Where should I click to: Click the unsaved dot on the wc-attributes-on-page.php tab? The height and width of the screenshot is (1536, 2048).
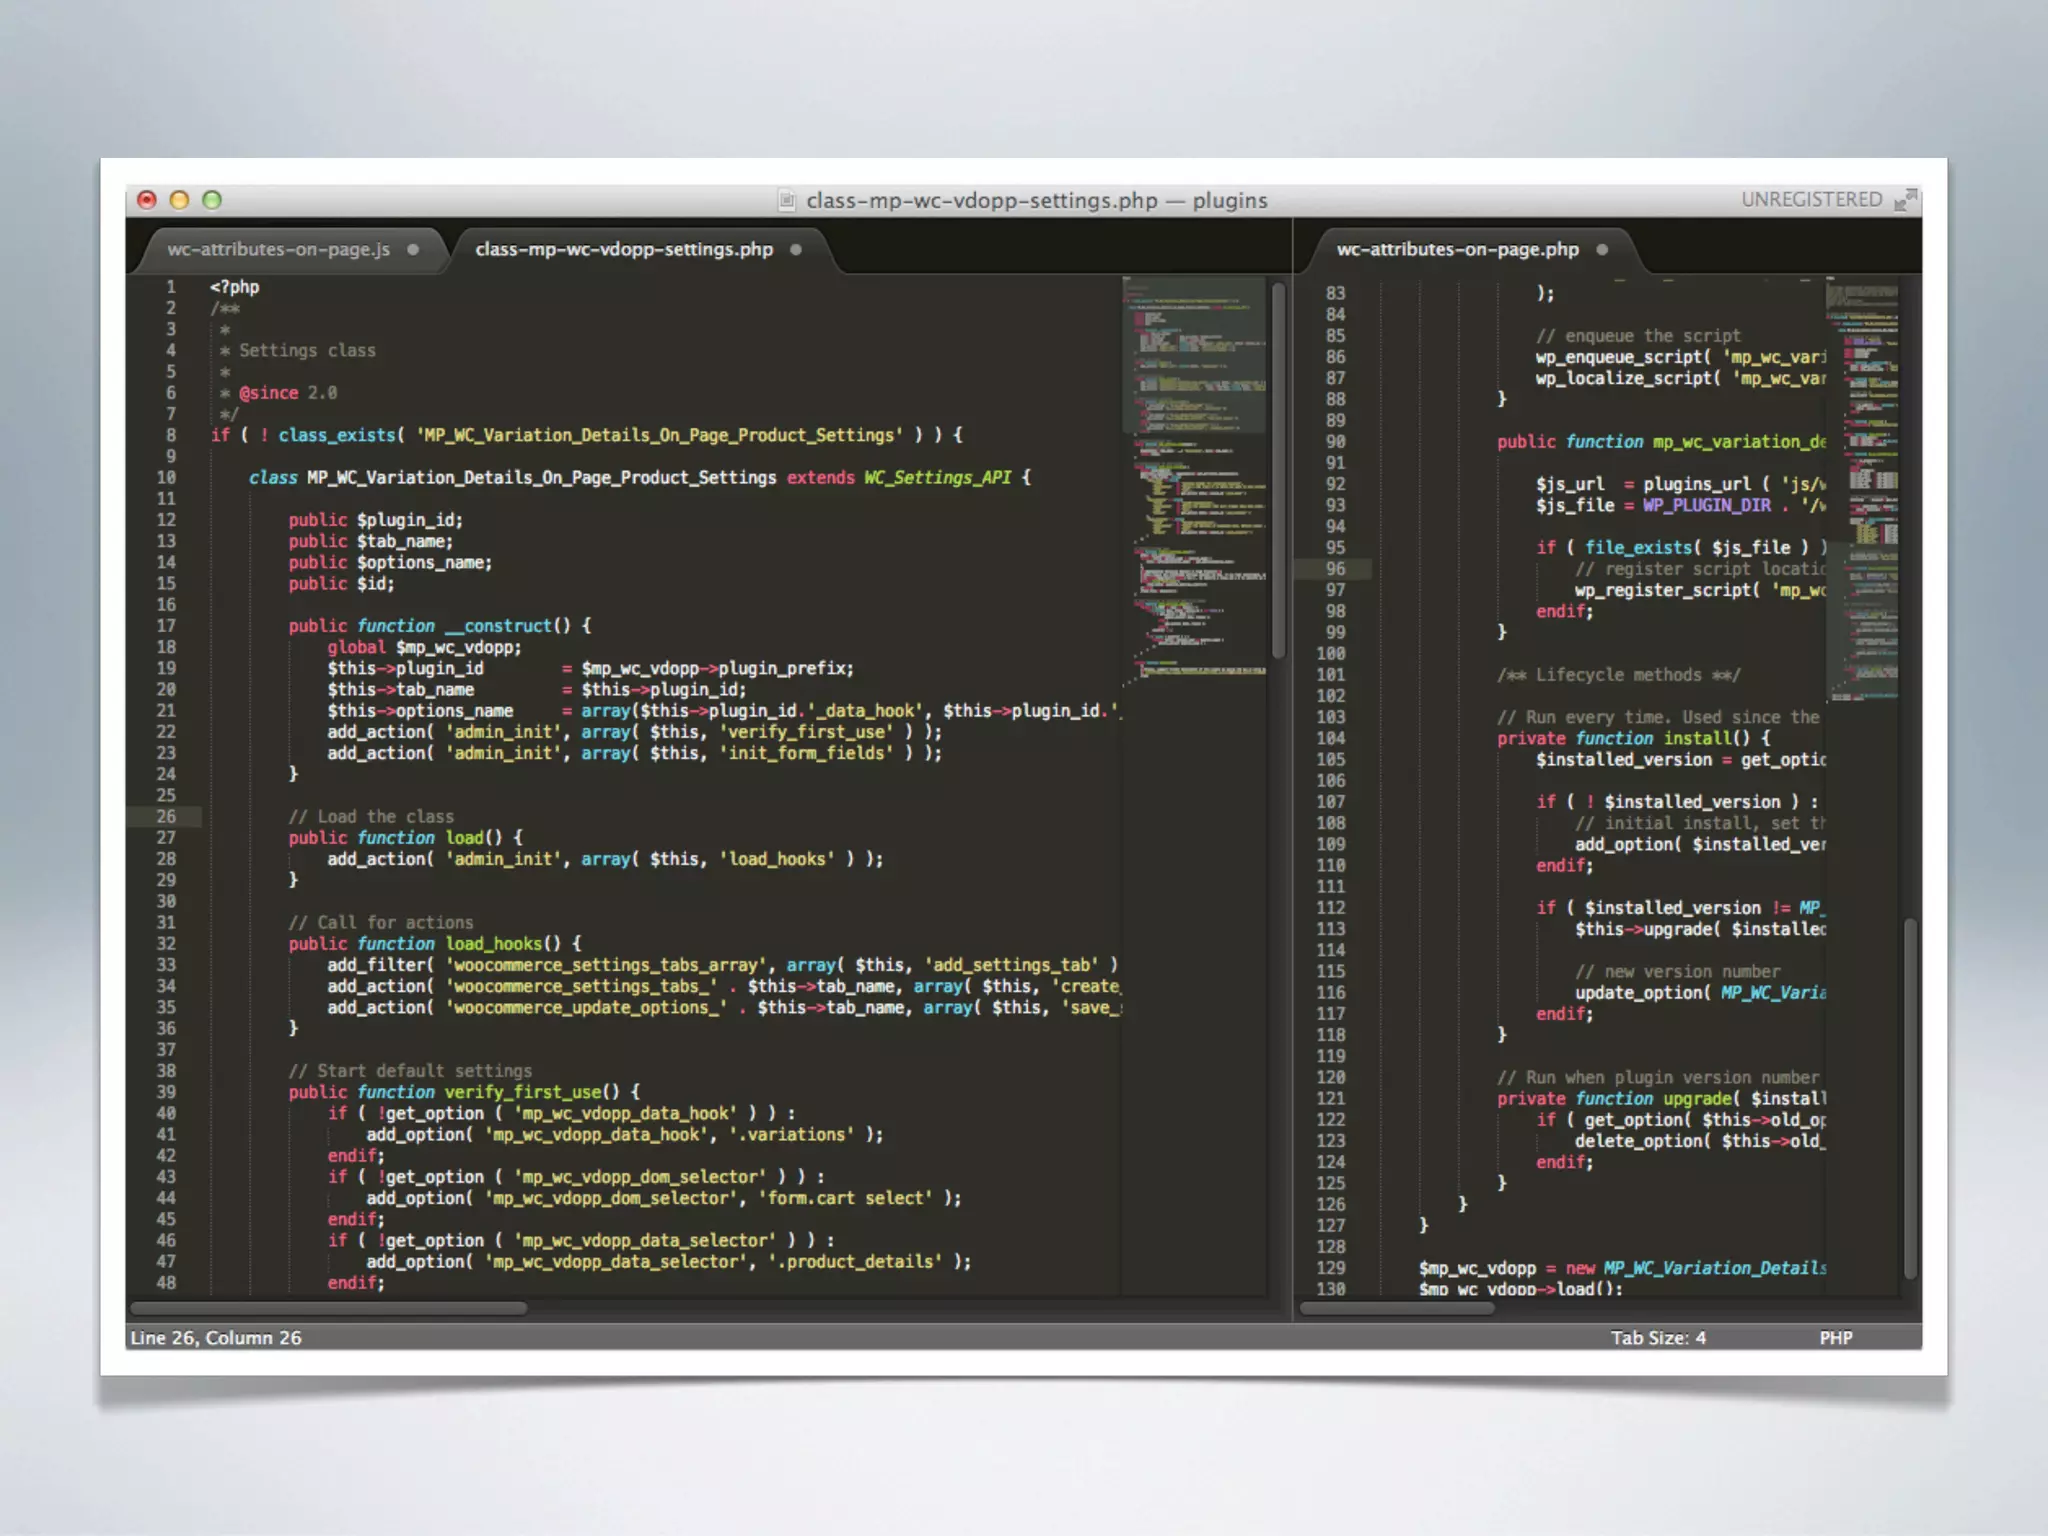(x=1602, y=250)
